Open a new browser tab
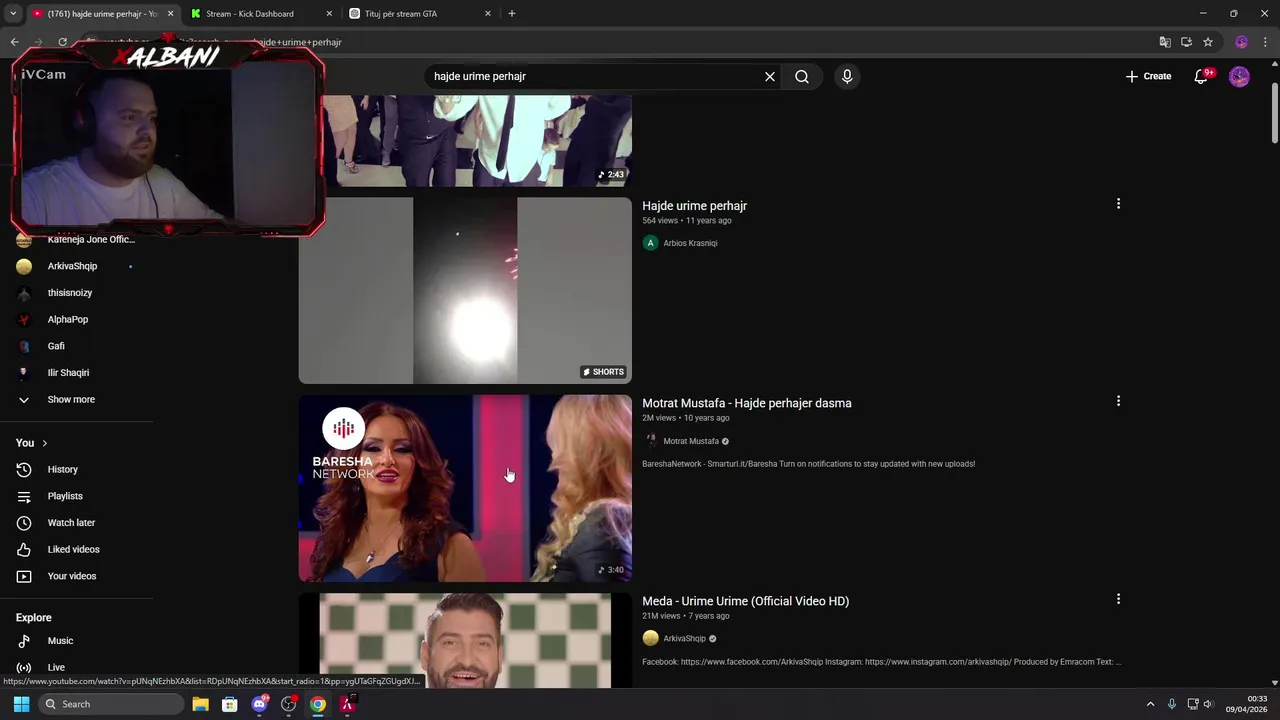This screenshot has height=720, width=1280. pos(512,14)
